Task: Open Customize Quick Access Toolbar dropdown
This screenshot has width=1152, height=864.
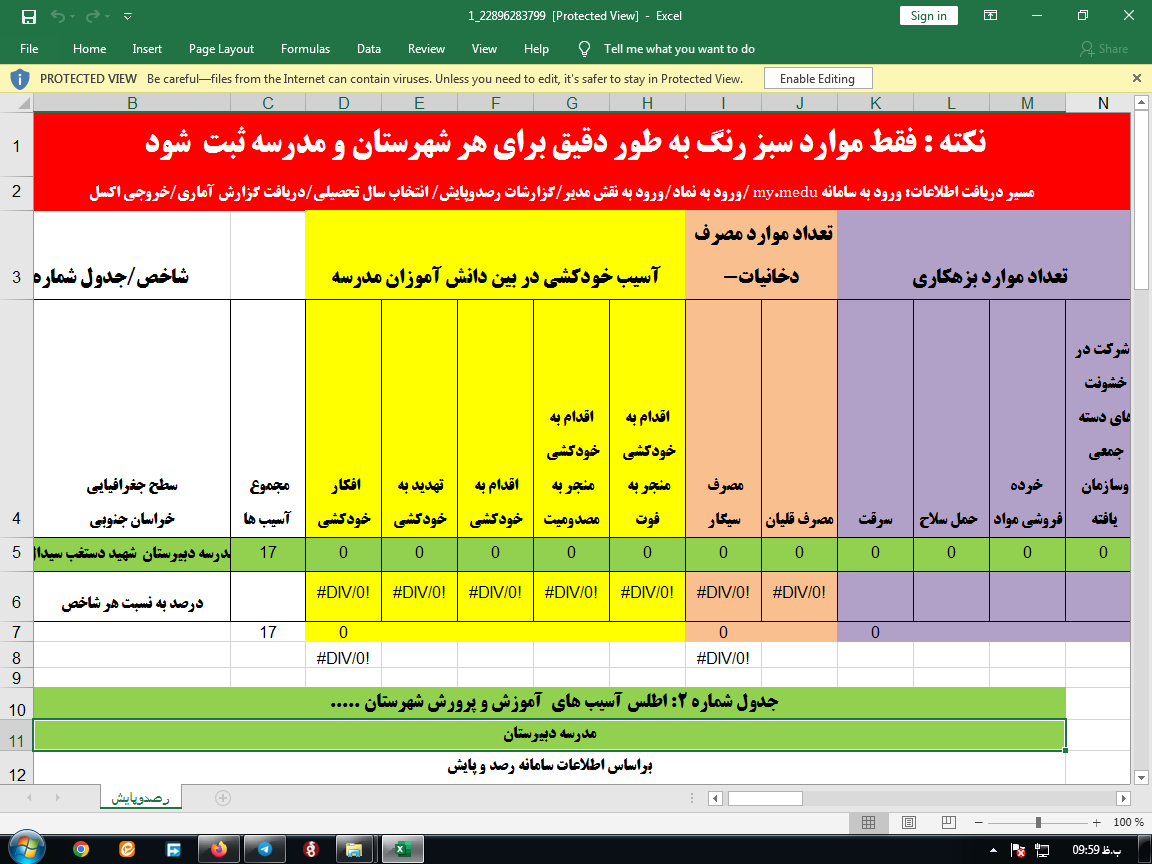Action: coord(126,16)
